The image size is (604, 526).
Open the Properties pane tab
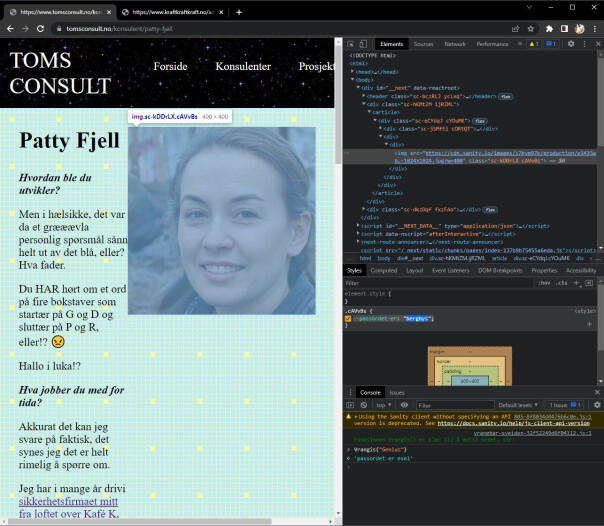point(544,270)
